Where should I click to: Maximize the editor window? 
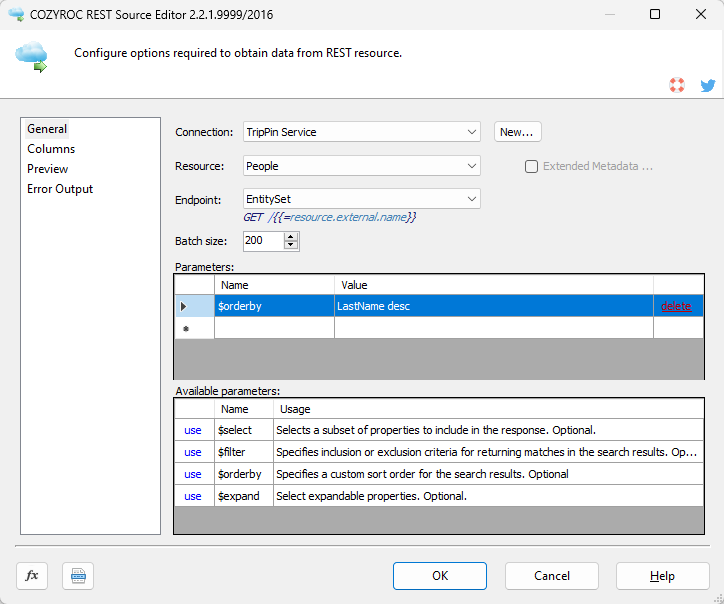(655, 14)
